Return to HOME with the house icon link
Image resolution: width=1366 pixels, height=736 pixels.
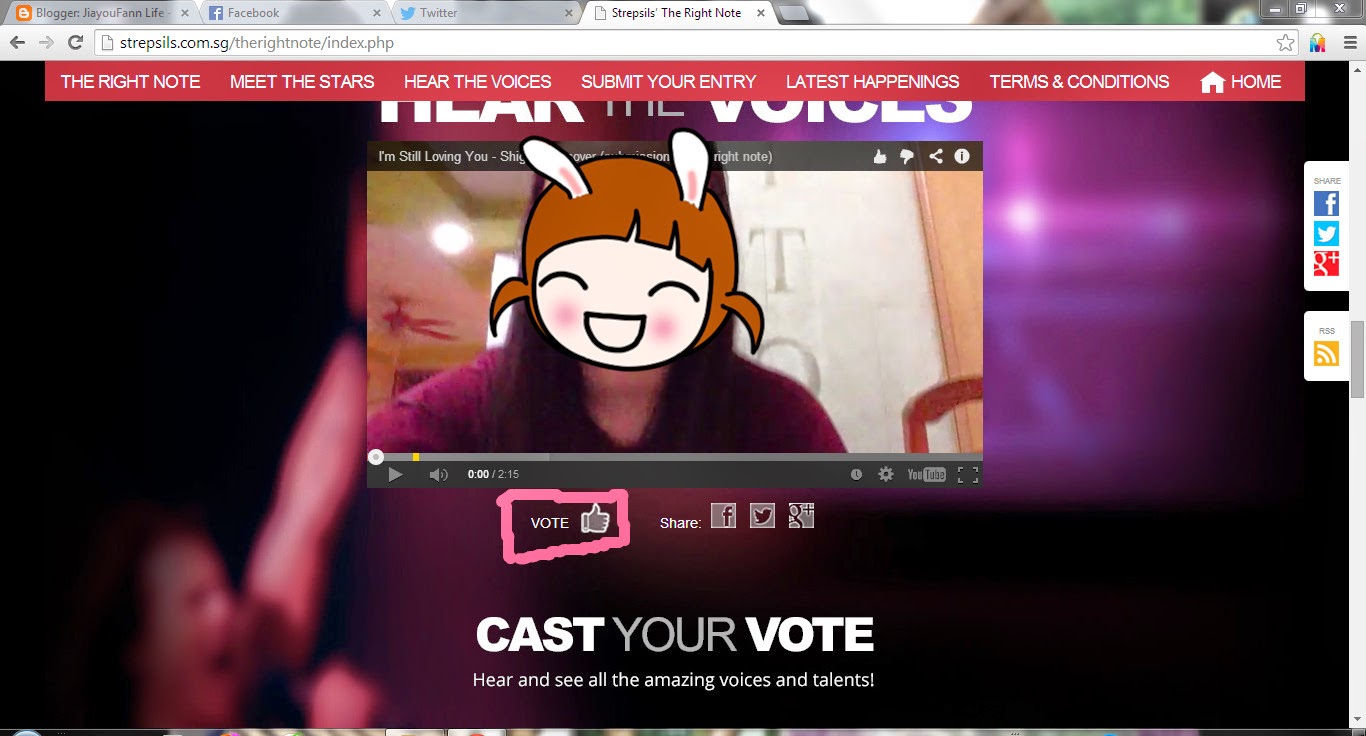pos(1241,82)
